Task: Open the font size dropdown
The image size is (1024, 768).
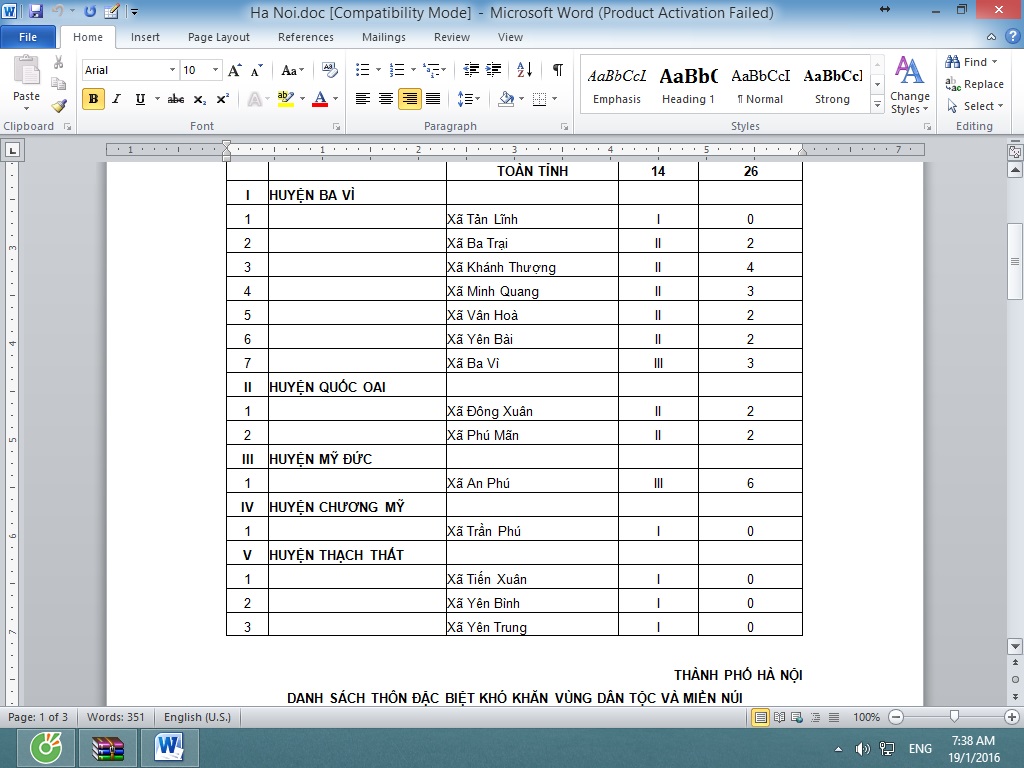Action: [215, 70]
